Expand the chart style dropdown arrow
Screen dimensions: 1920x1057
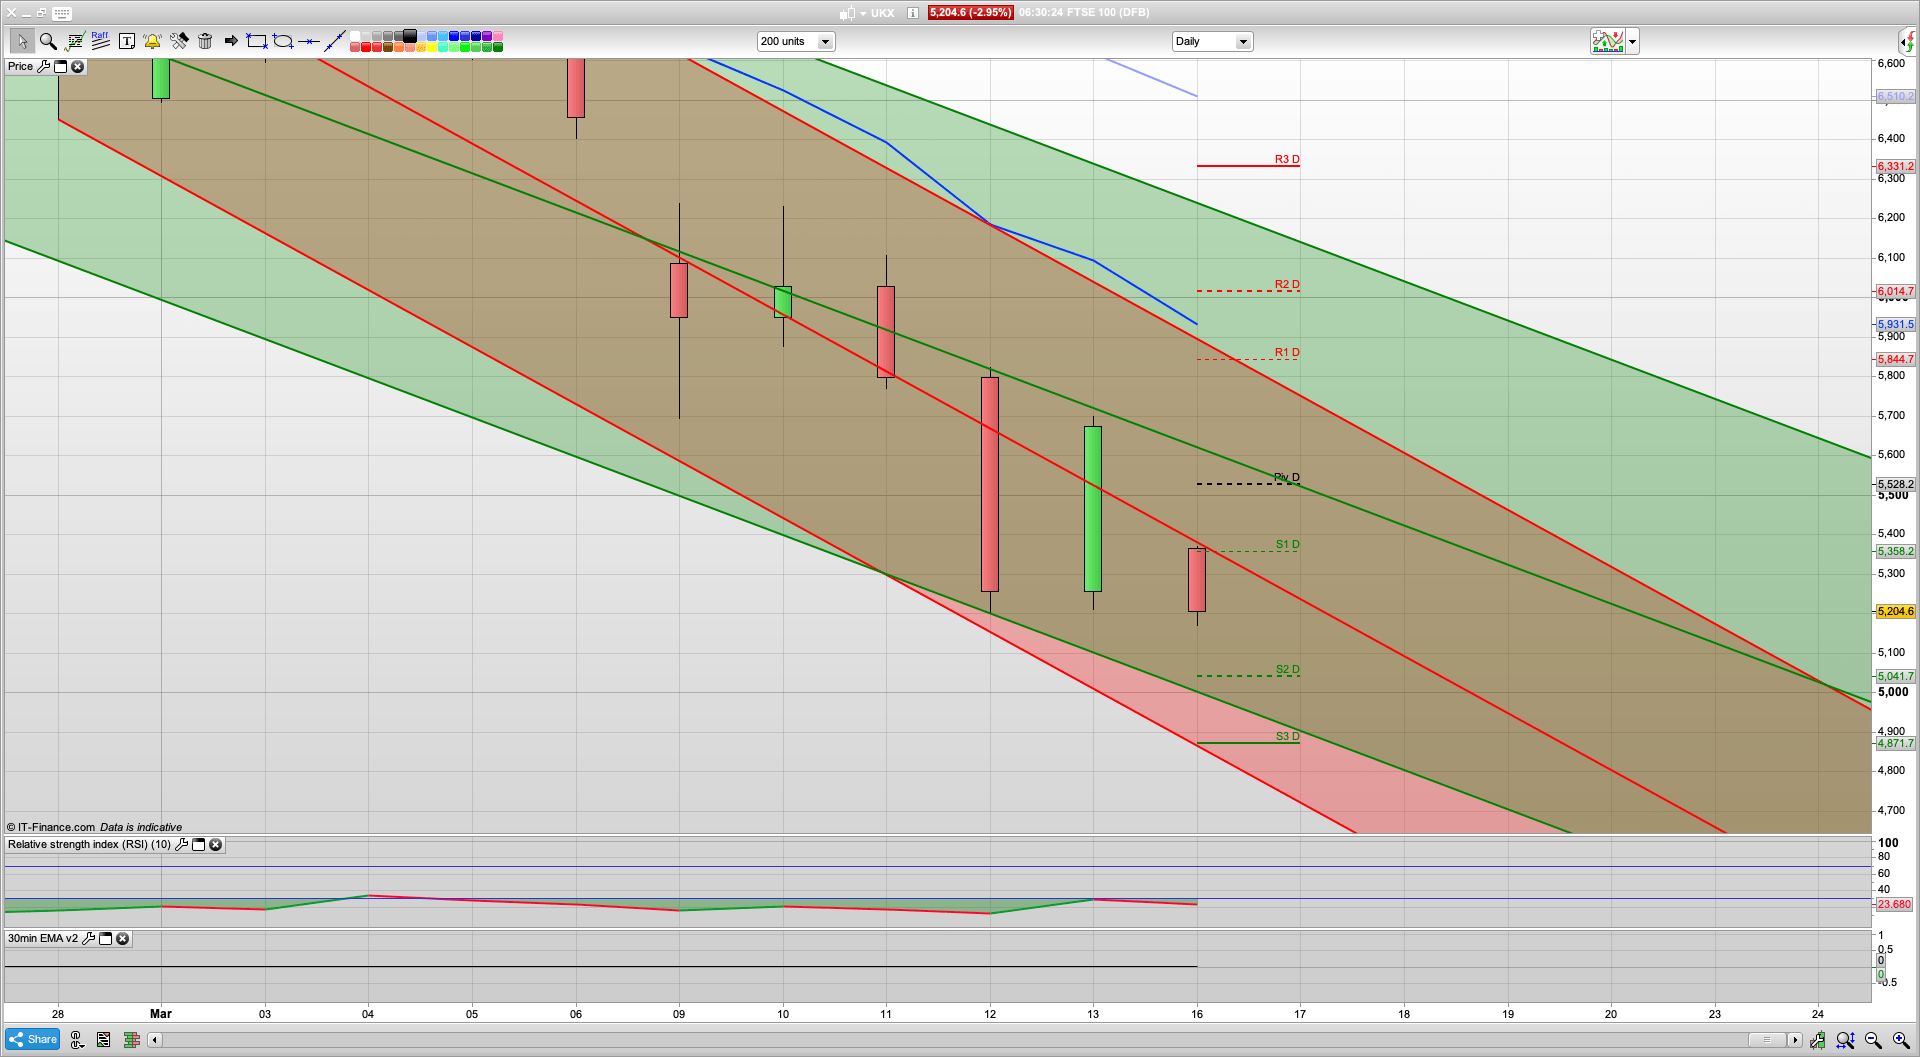1632,42
